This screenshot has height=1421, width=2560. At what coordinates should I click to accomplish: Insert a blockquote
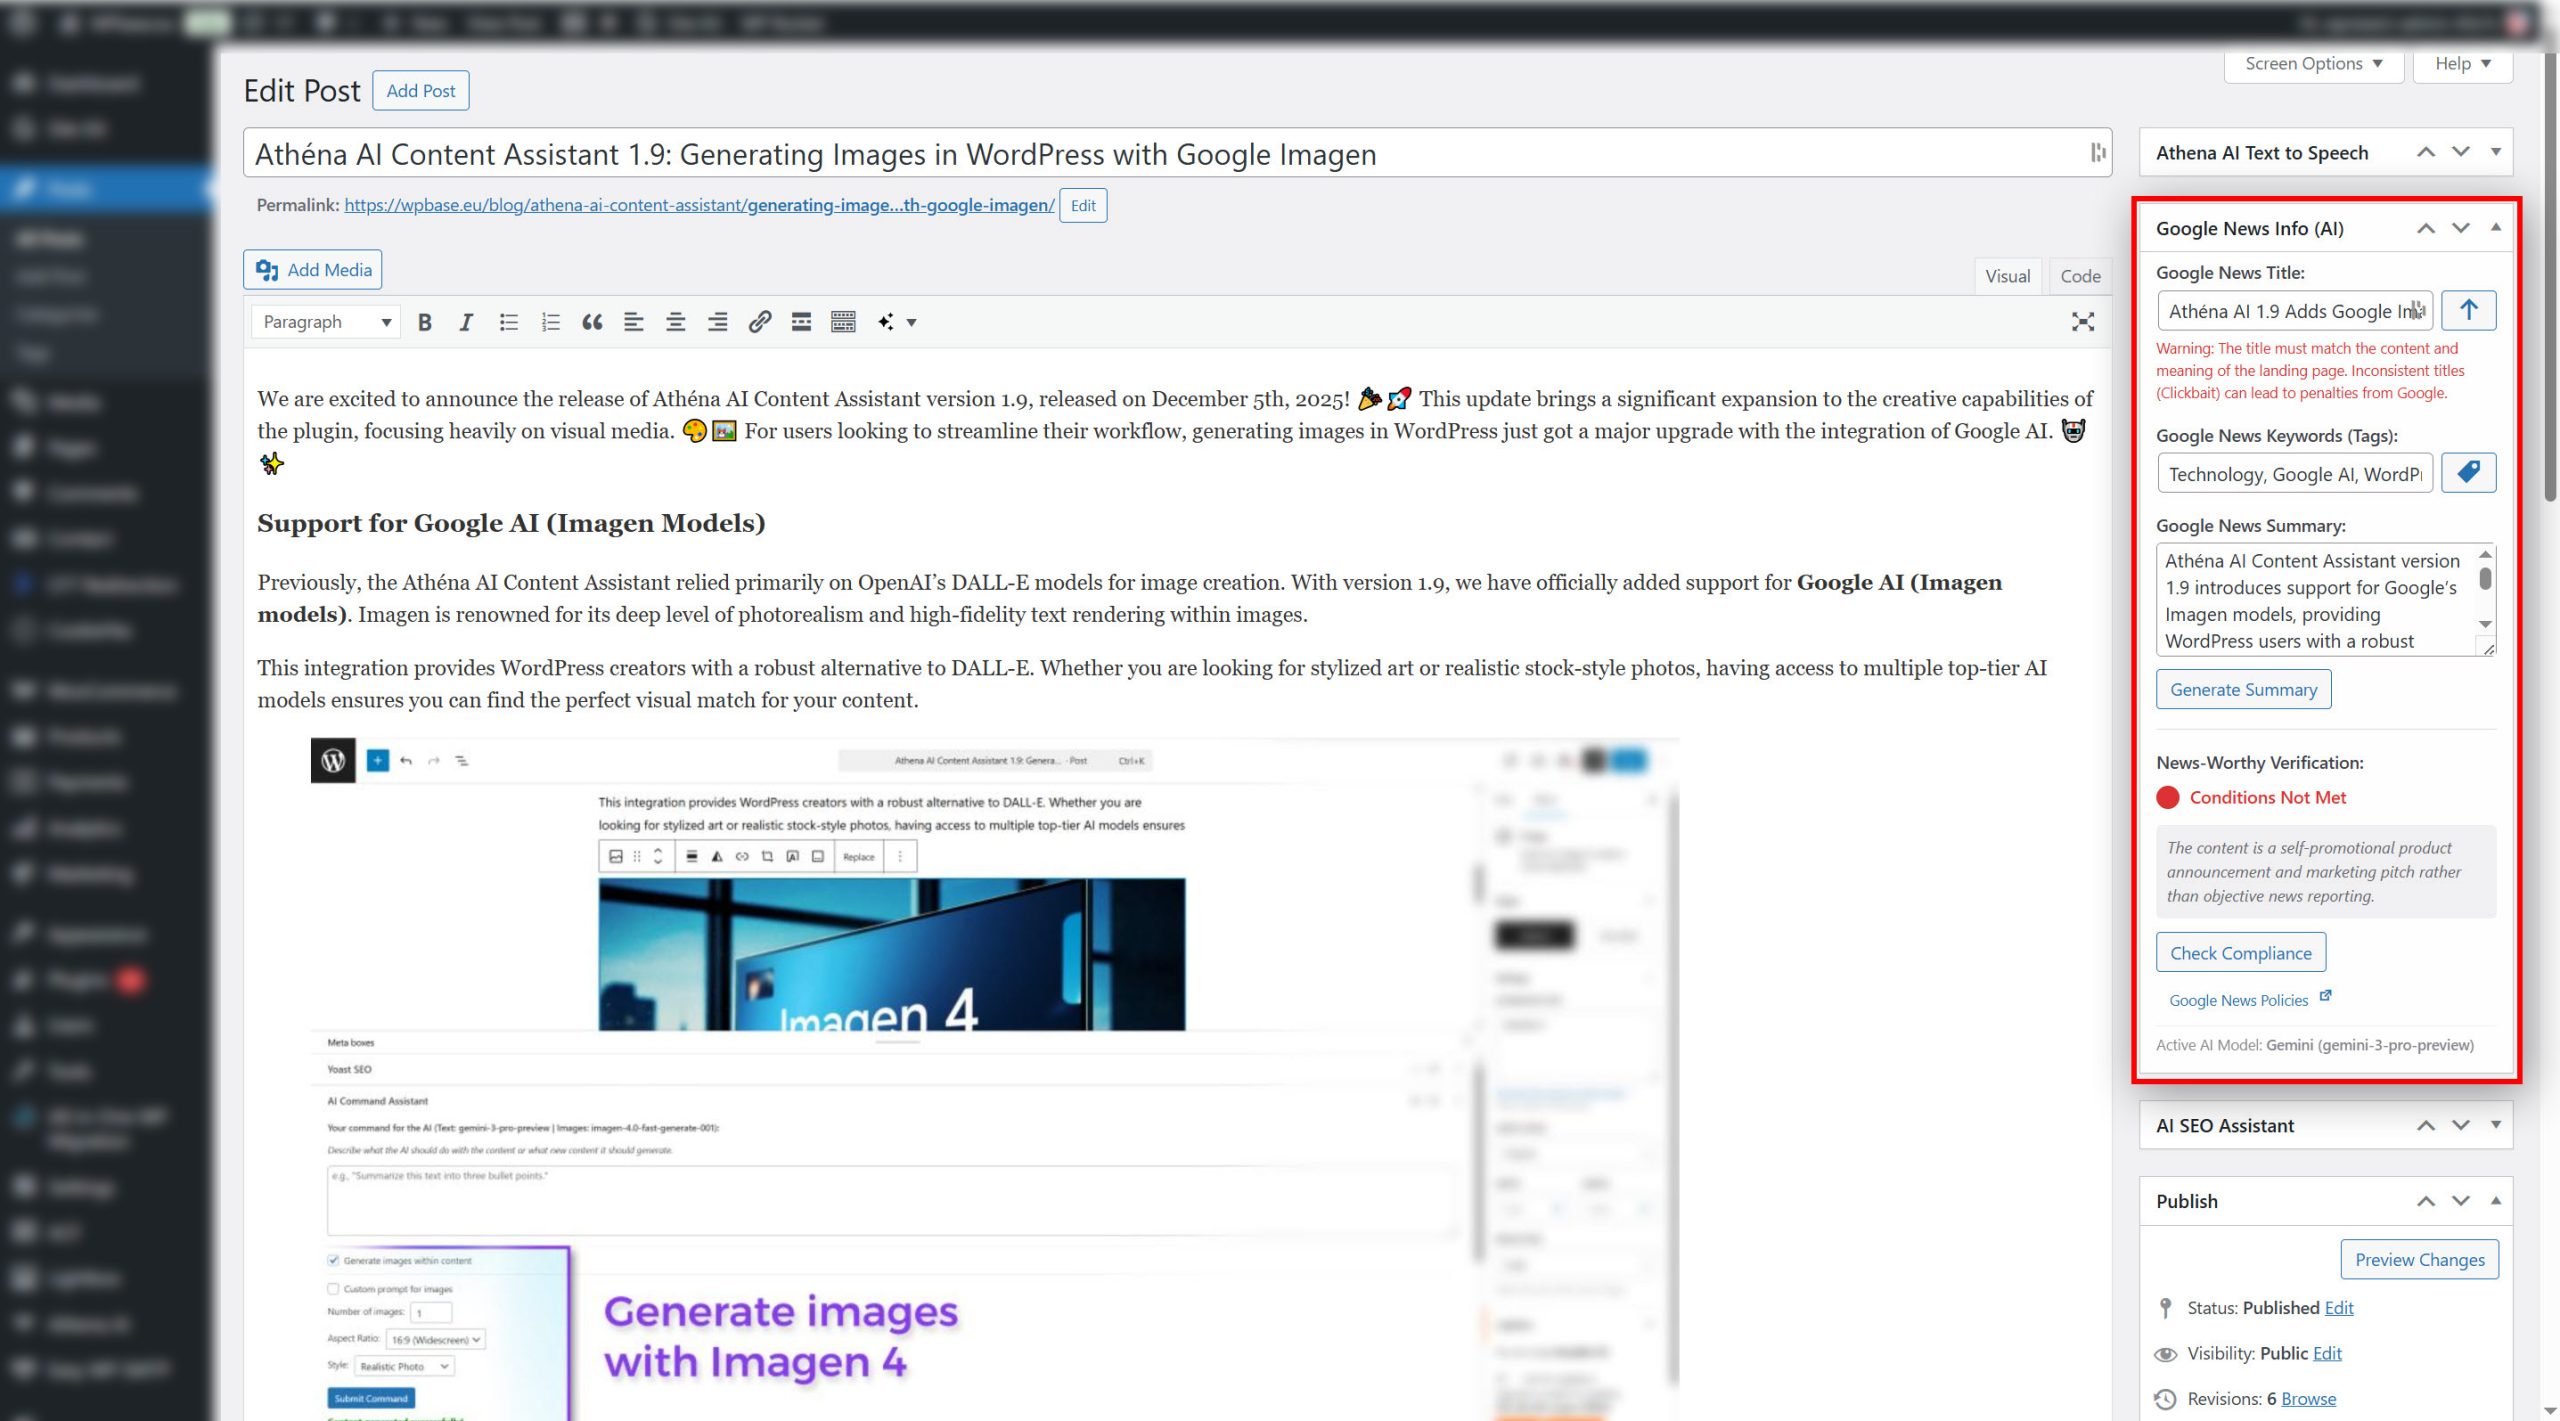click(592, 322)
